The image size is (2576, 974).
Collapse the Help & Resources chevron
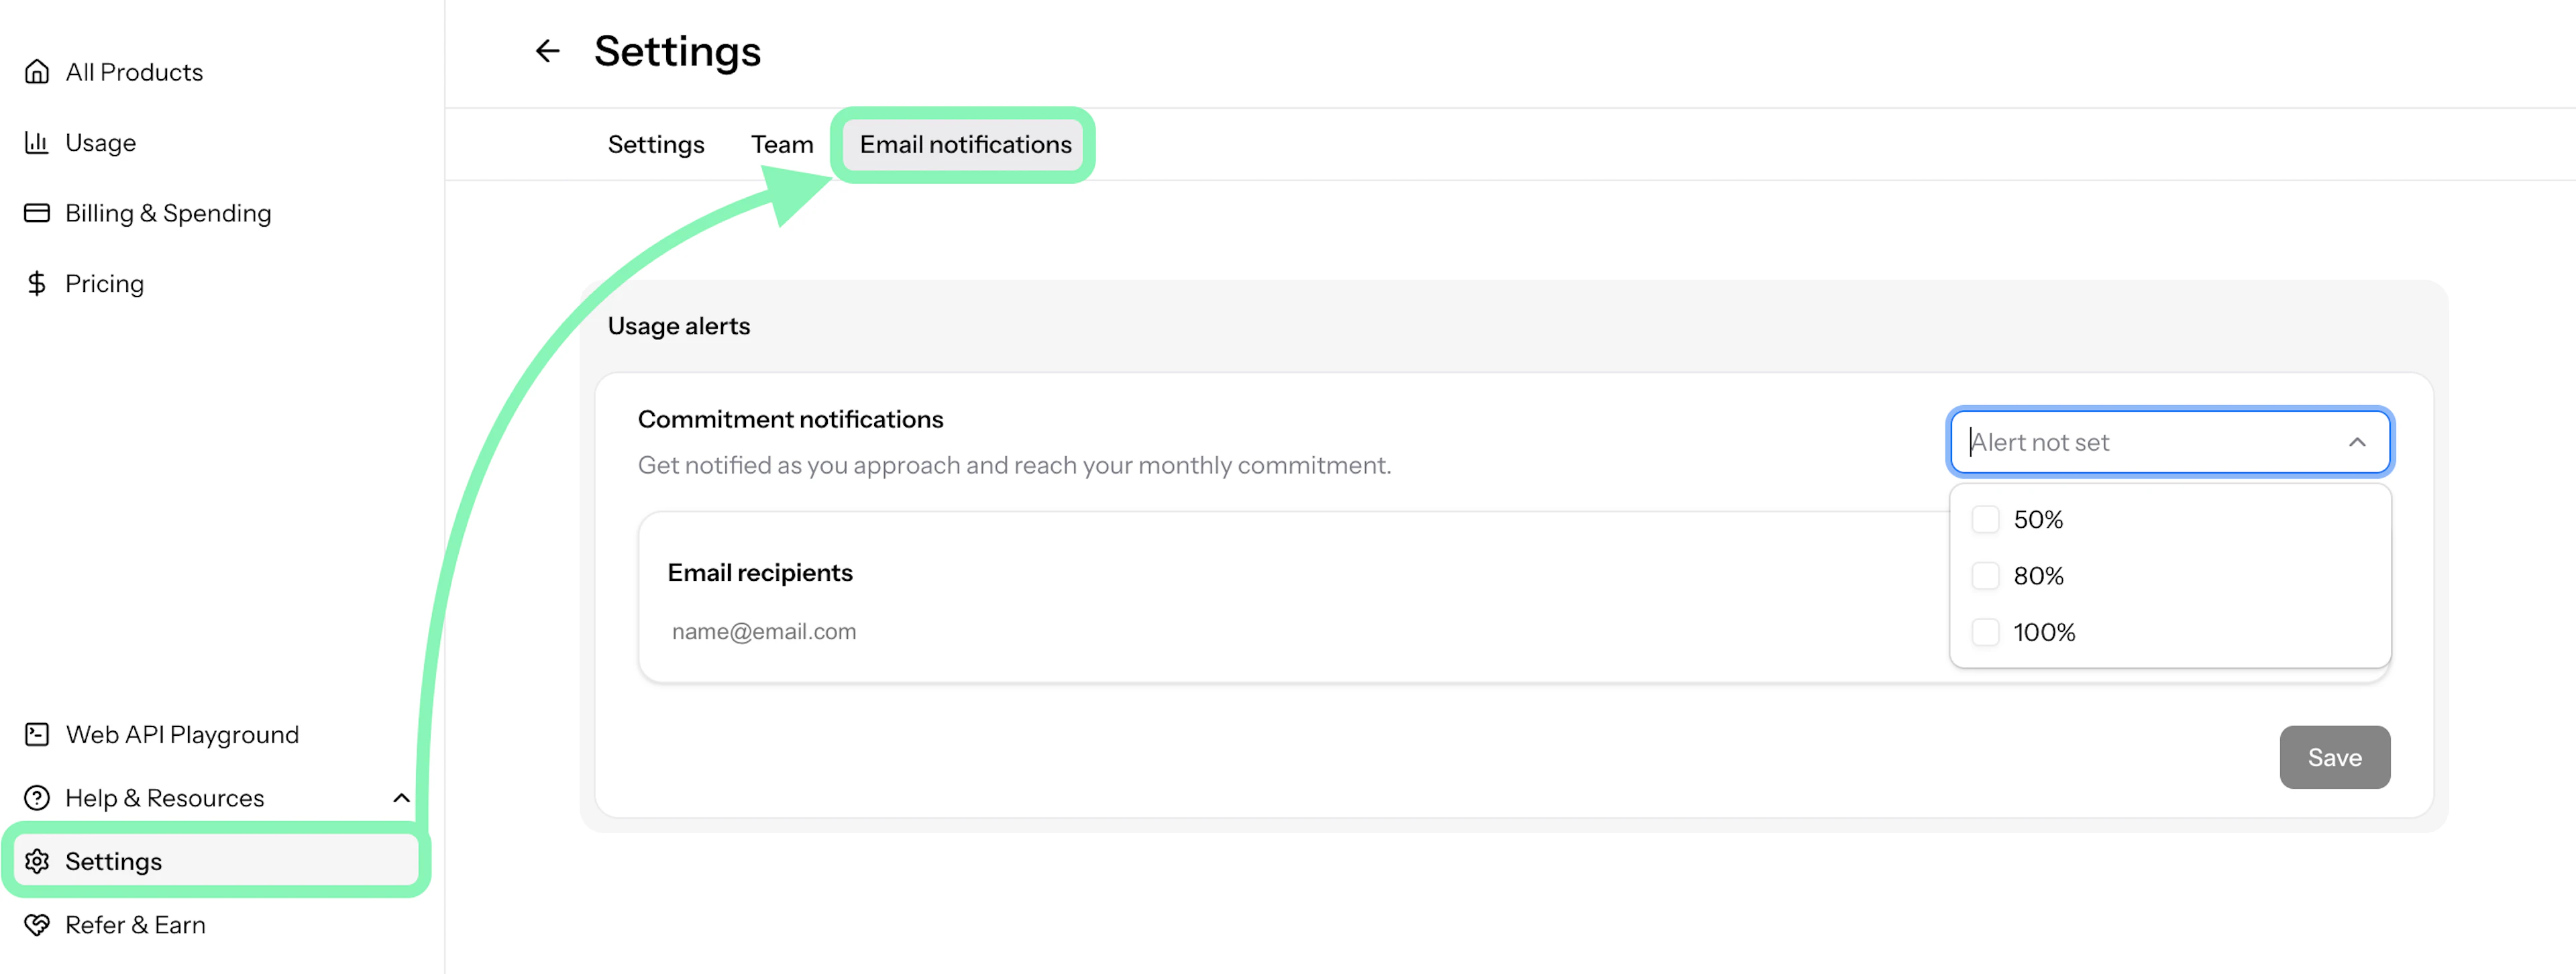coord(401,798)
